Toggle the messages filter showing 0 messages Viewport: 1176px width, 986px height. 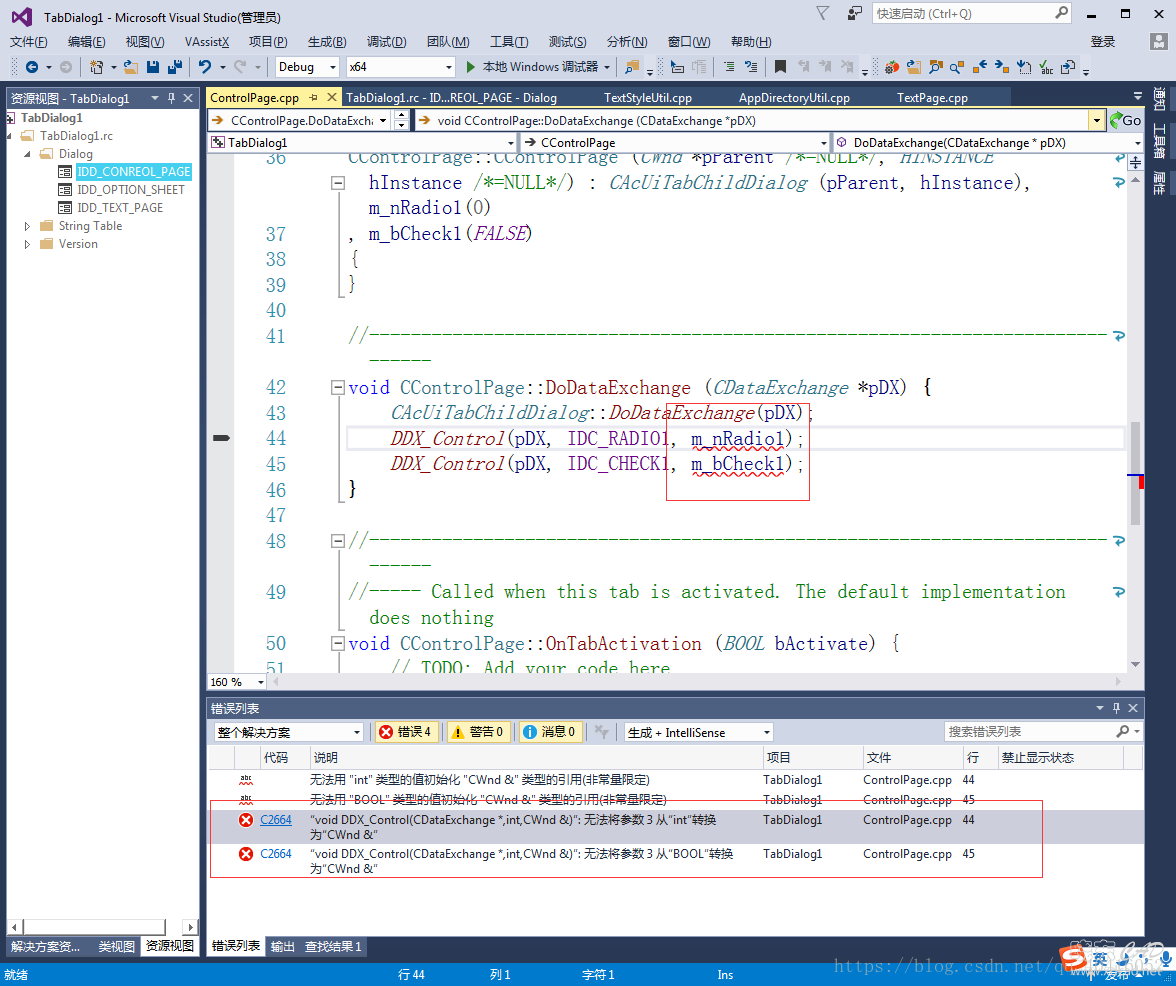coord(550,732)
